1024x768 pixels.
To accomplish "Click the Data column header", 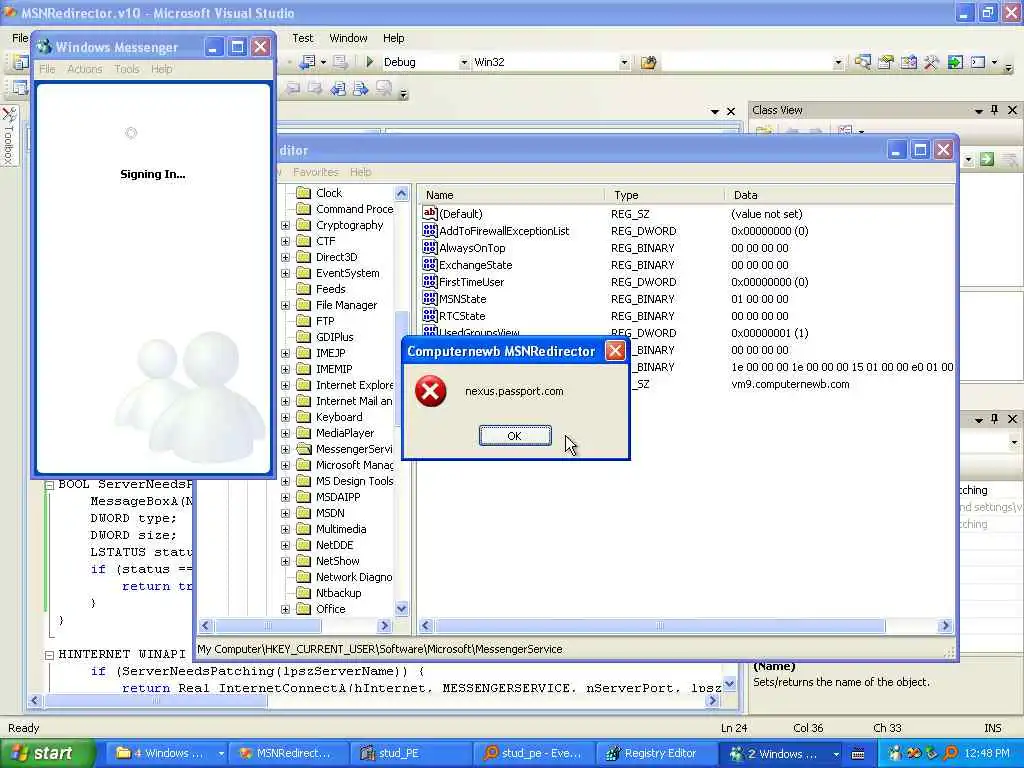I will click(x=840, y=195).
